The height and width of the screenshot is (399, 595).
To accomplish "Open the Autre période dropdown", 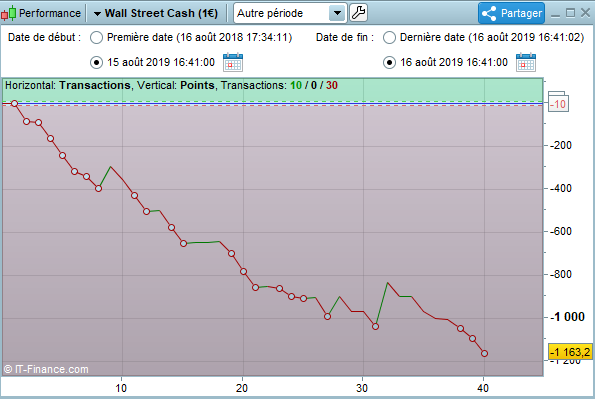I will coord(290,13).
